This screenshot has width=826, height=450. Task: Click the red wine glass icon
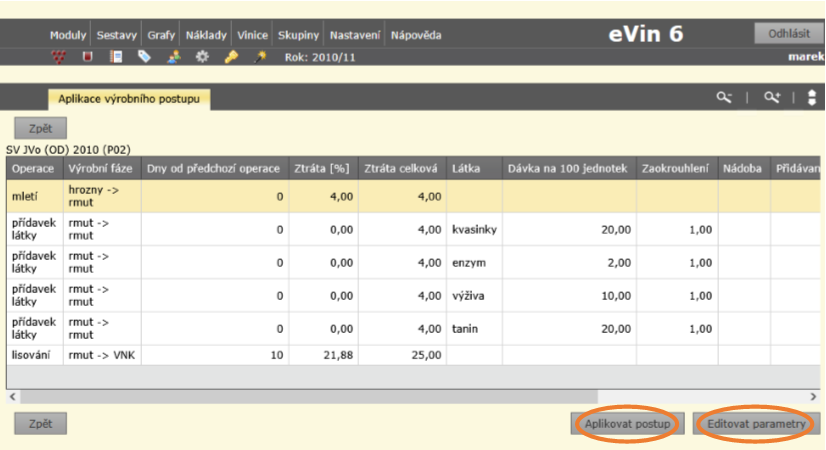(x=88, y=57)
